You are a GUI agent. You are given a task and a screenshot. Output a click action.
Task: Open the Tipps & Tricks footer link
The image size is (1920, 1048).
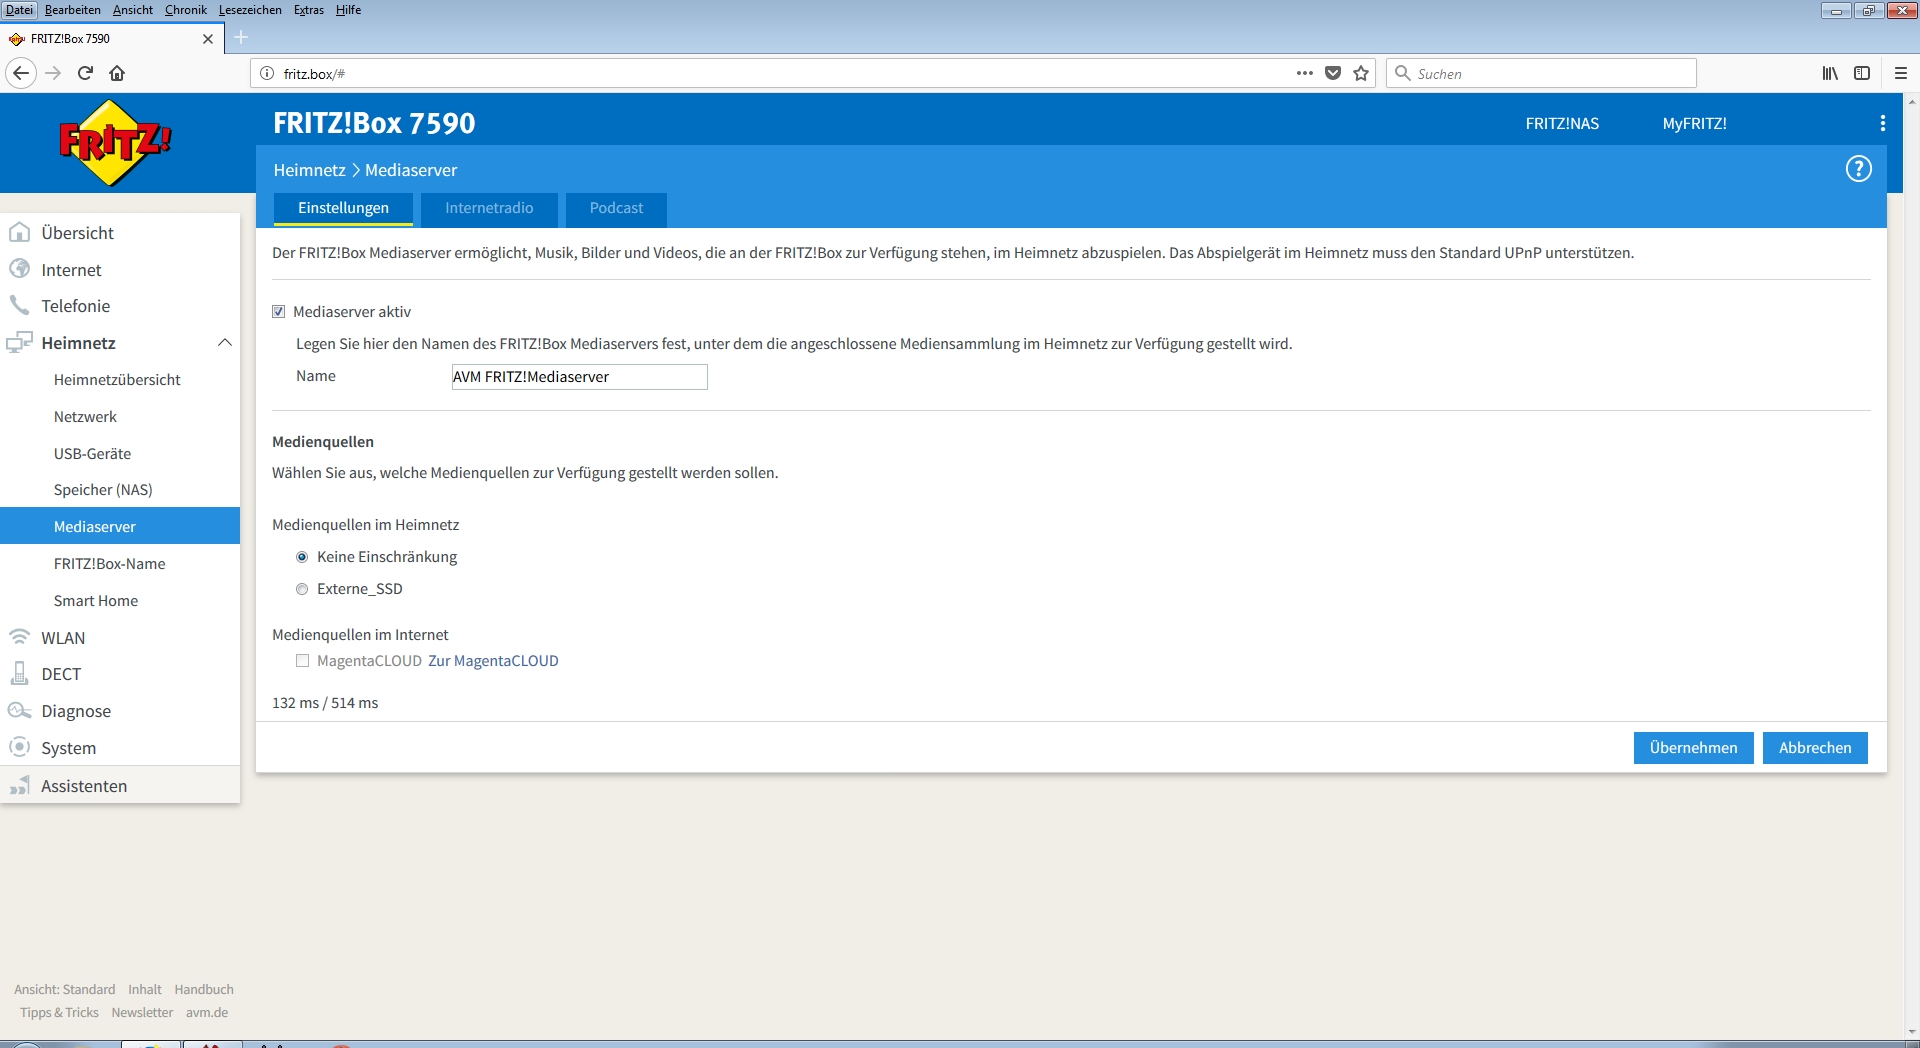point(59,1012)
